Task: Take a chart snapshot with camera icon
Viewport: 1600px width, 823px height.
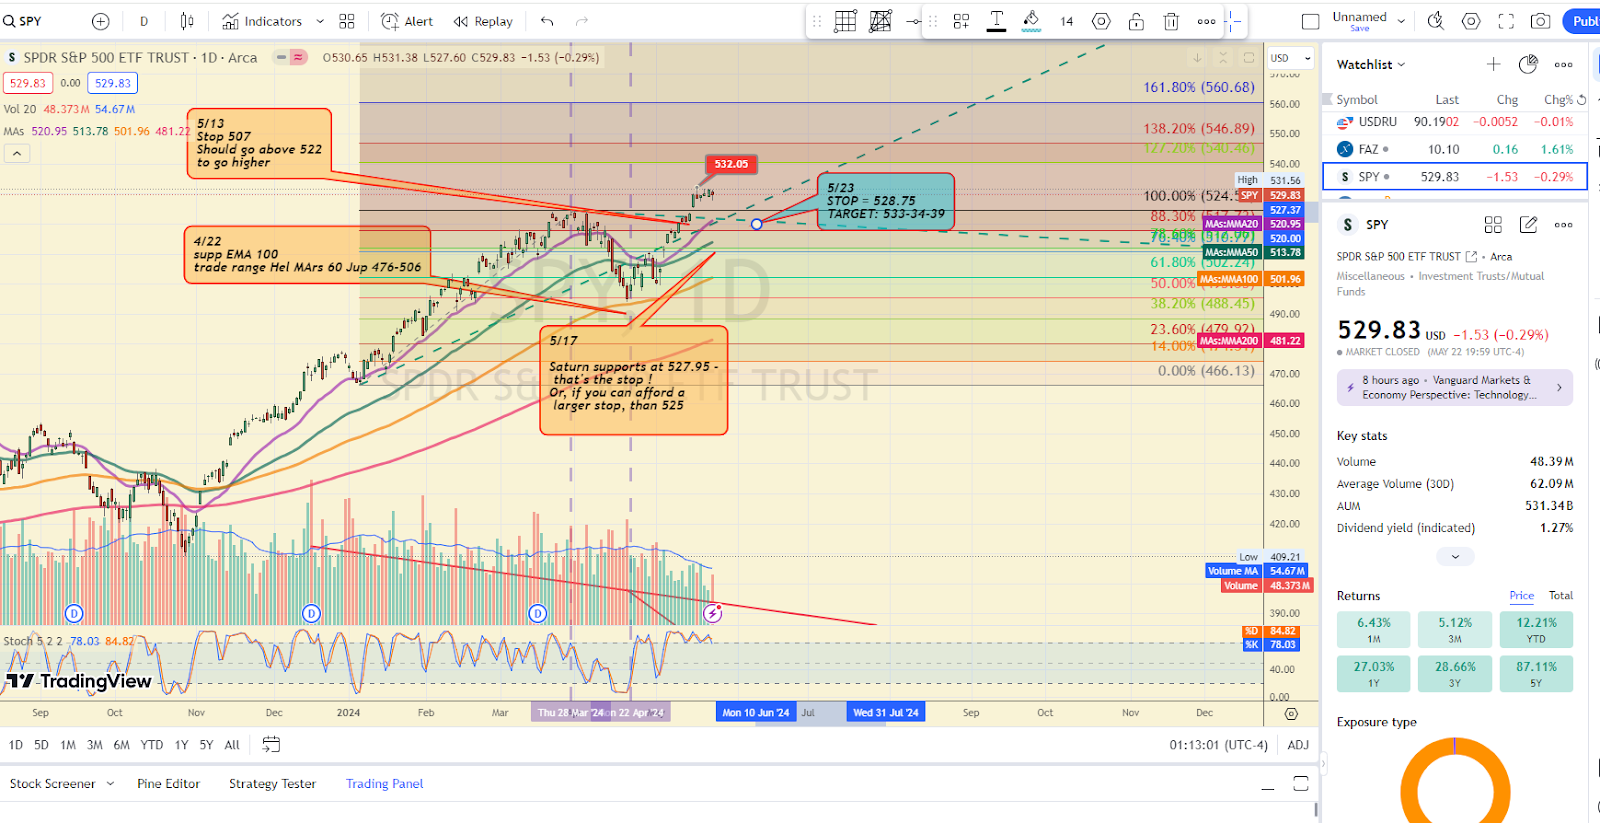Action: point(1541,21)
